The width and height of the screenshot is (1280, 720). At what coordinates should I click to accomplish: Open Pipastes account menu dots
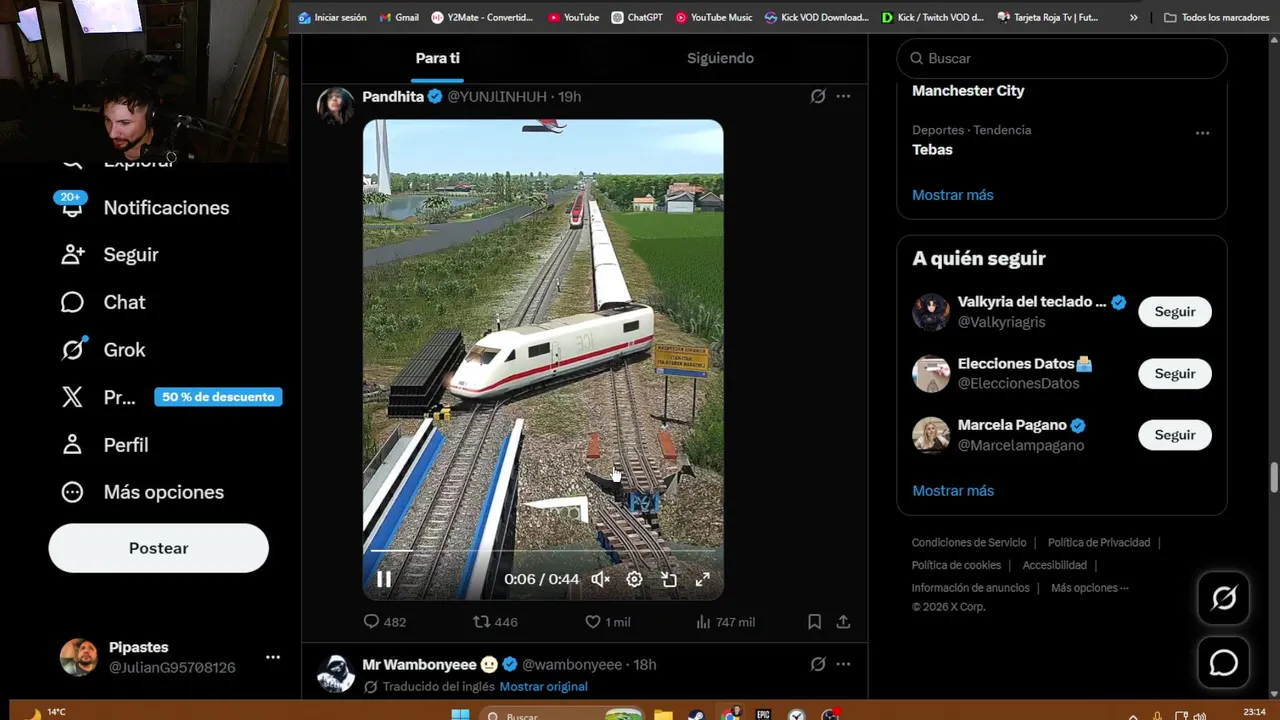pos(272,657)
